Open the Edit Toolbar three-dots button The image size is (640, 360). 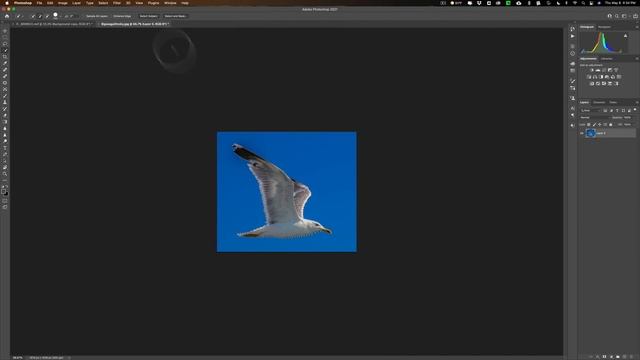click(5, 180)
